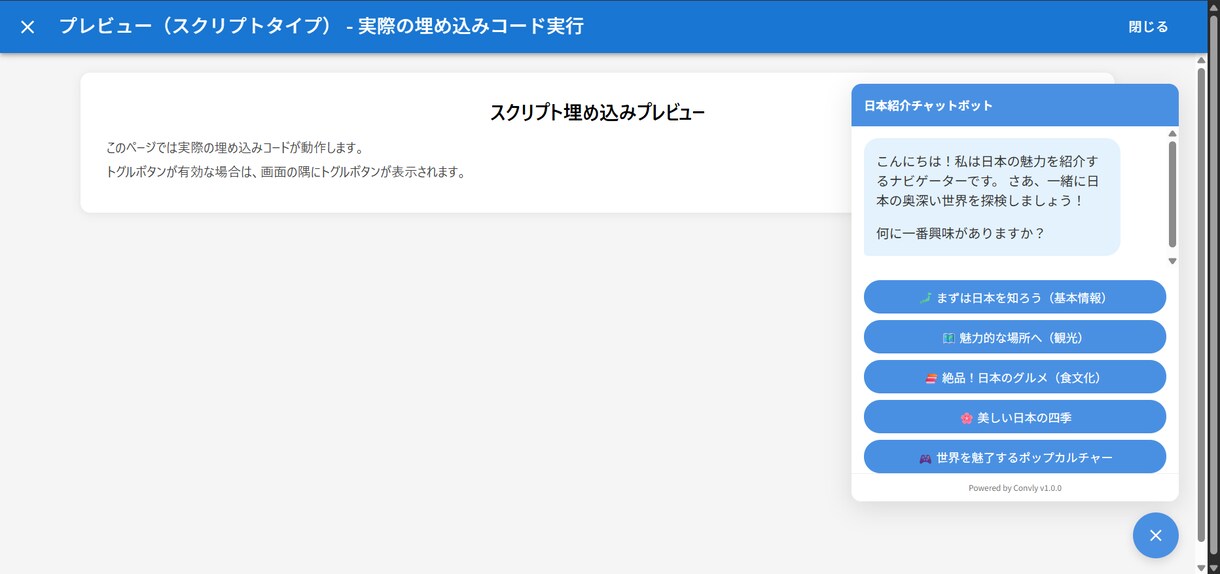Viewport: 1220px width, 574px height.
Task: Select 美しい日本の四季 option
Action: [1015, 417]
